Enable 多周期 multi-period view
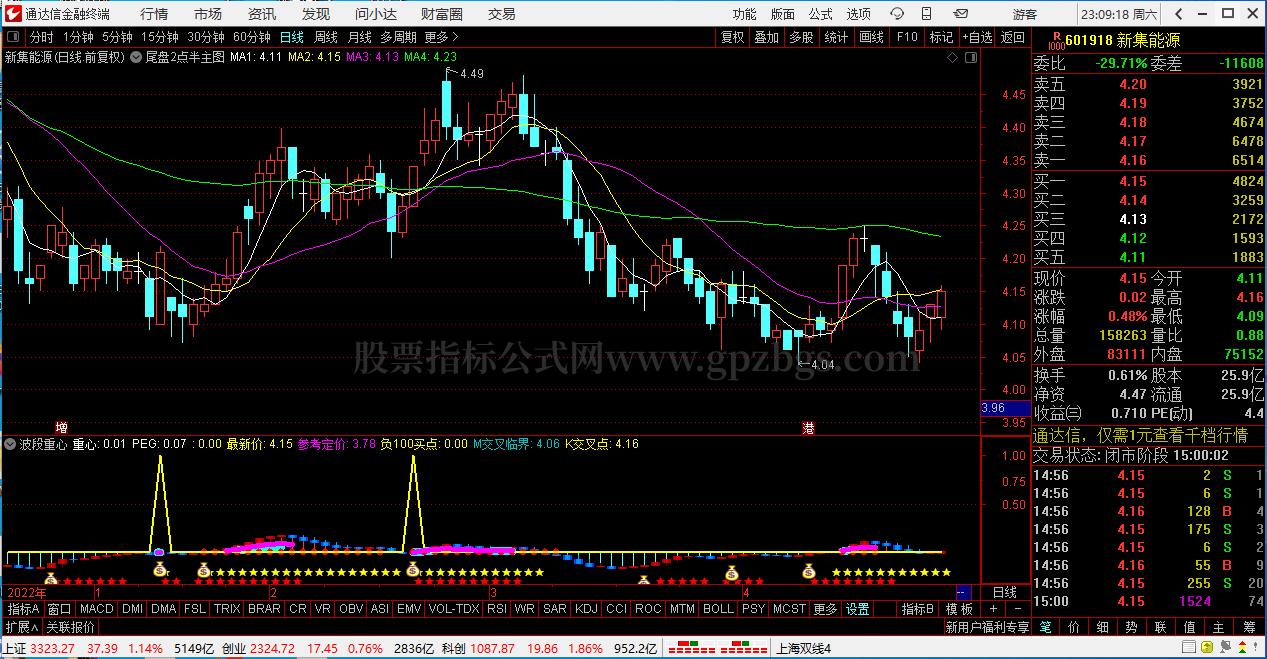The height and width of the screenshot is (659, 1267). pos(399,37)
